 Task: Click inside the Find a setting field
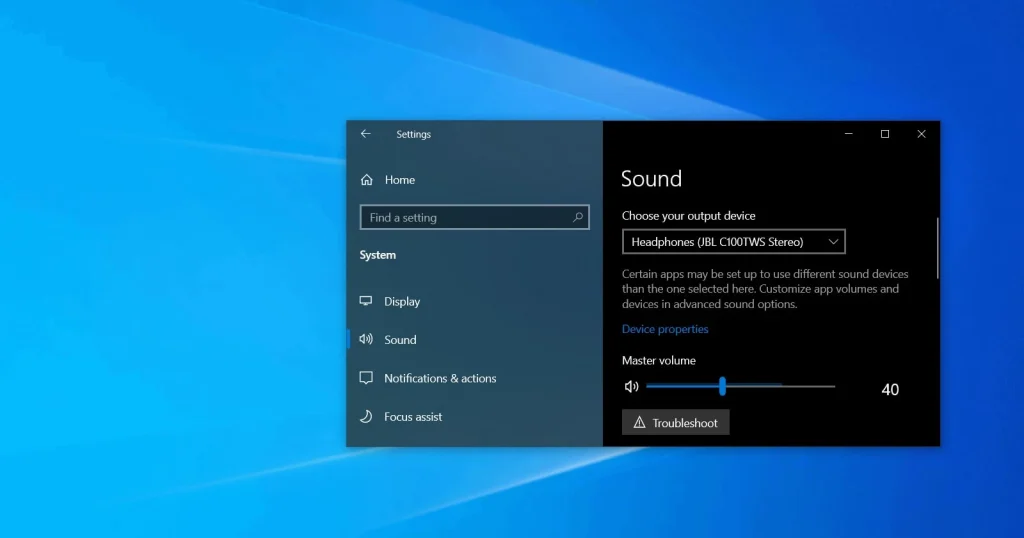point(475,217)
